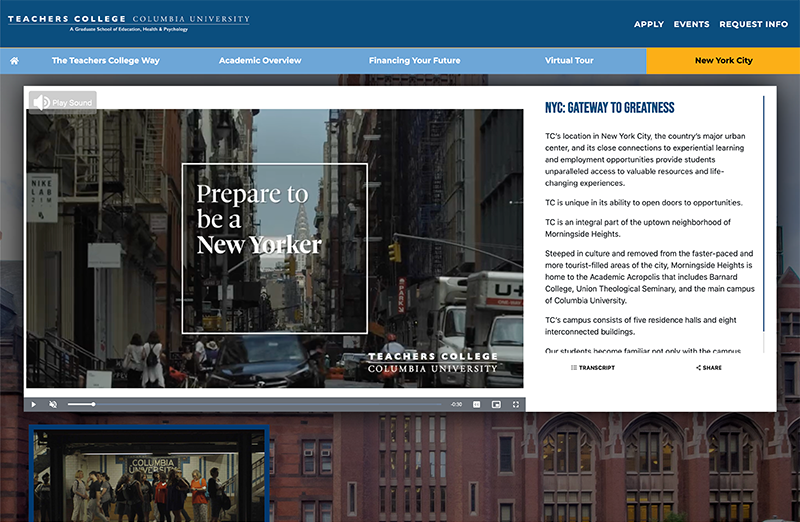Click the Play Sound speaker button
800x522 pixels.
click(x=63, y=103)
